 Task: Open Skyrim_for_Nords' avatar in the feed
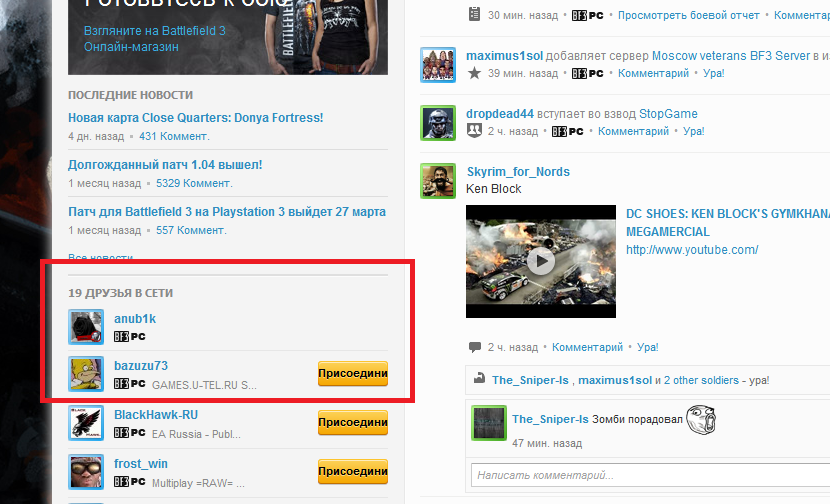(438, 181)
